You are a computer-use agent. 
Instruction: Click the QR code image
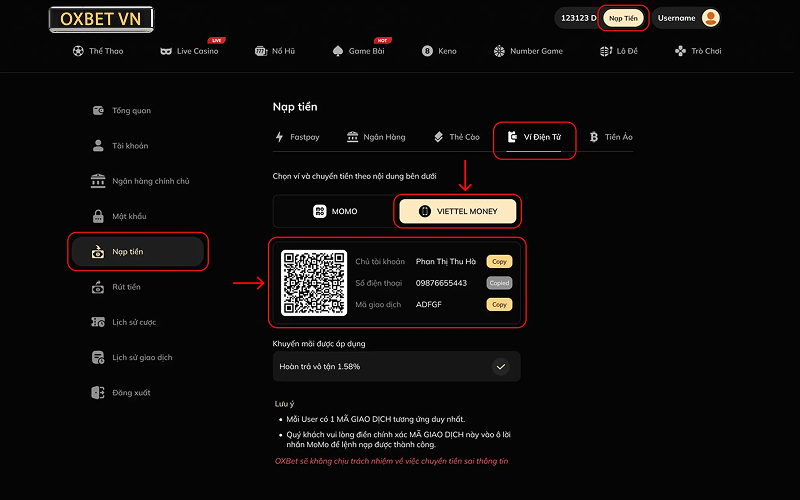[x=314, y=283]
